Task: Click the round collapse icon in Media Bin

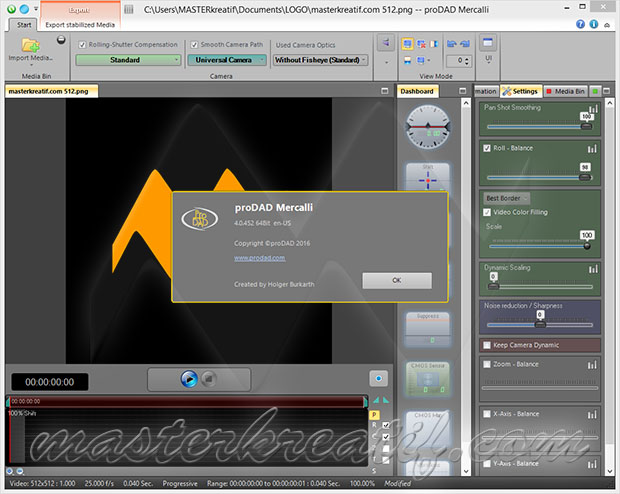Action: coord(61,40)
